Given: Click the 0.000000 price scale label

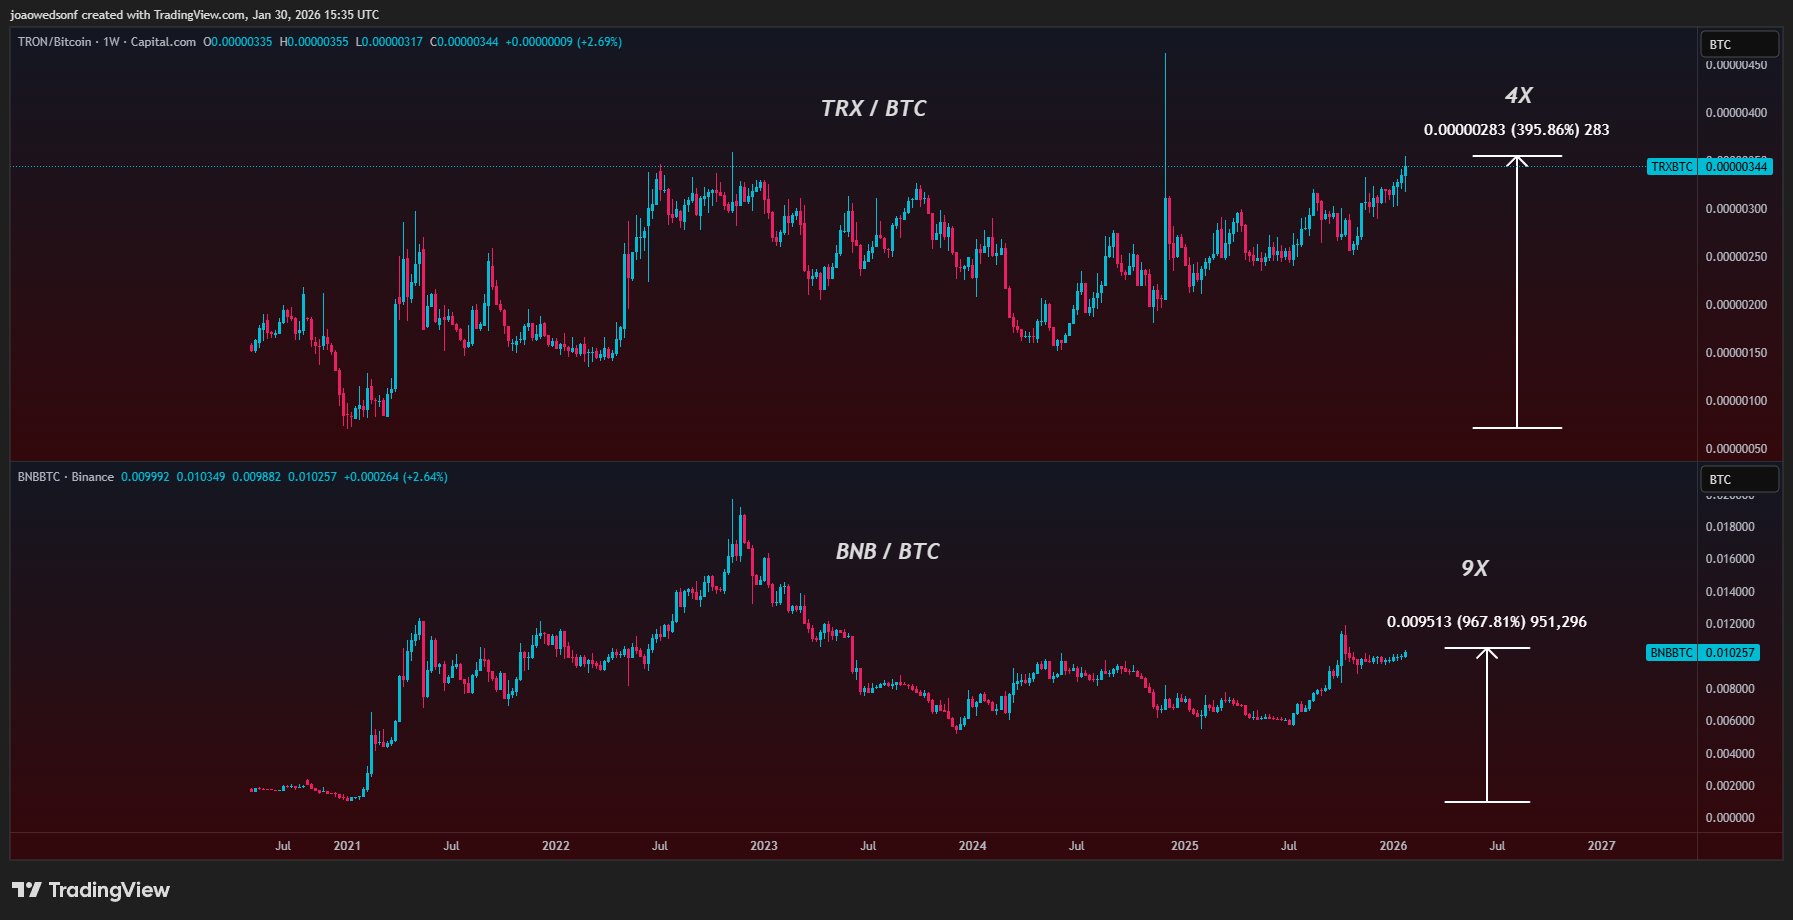Looking at the screenshot, I should click(1730, 818).
